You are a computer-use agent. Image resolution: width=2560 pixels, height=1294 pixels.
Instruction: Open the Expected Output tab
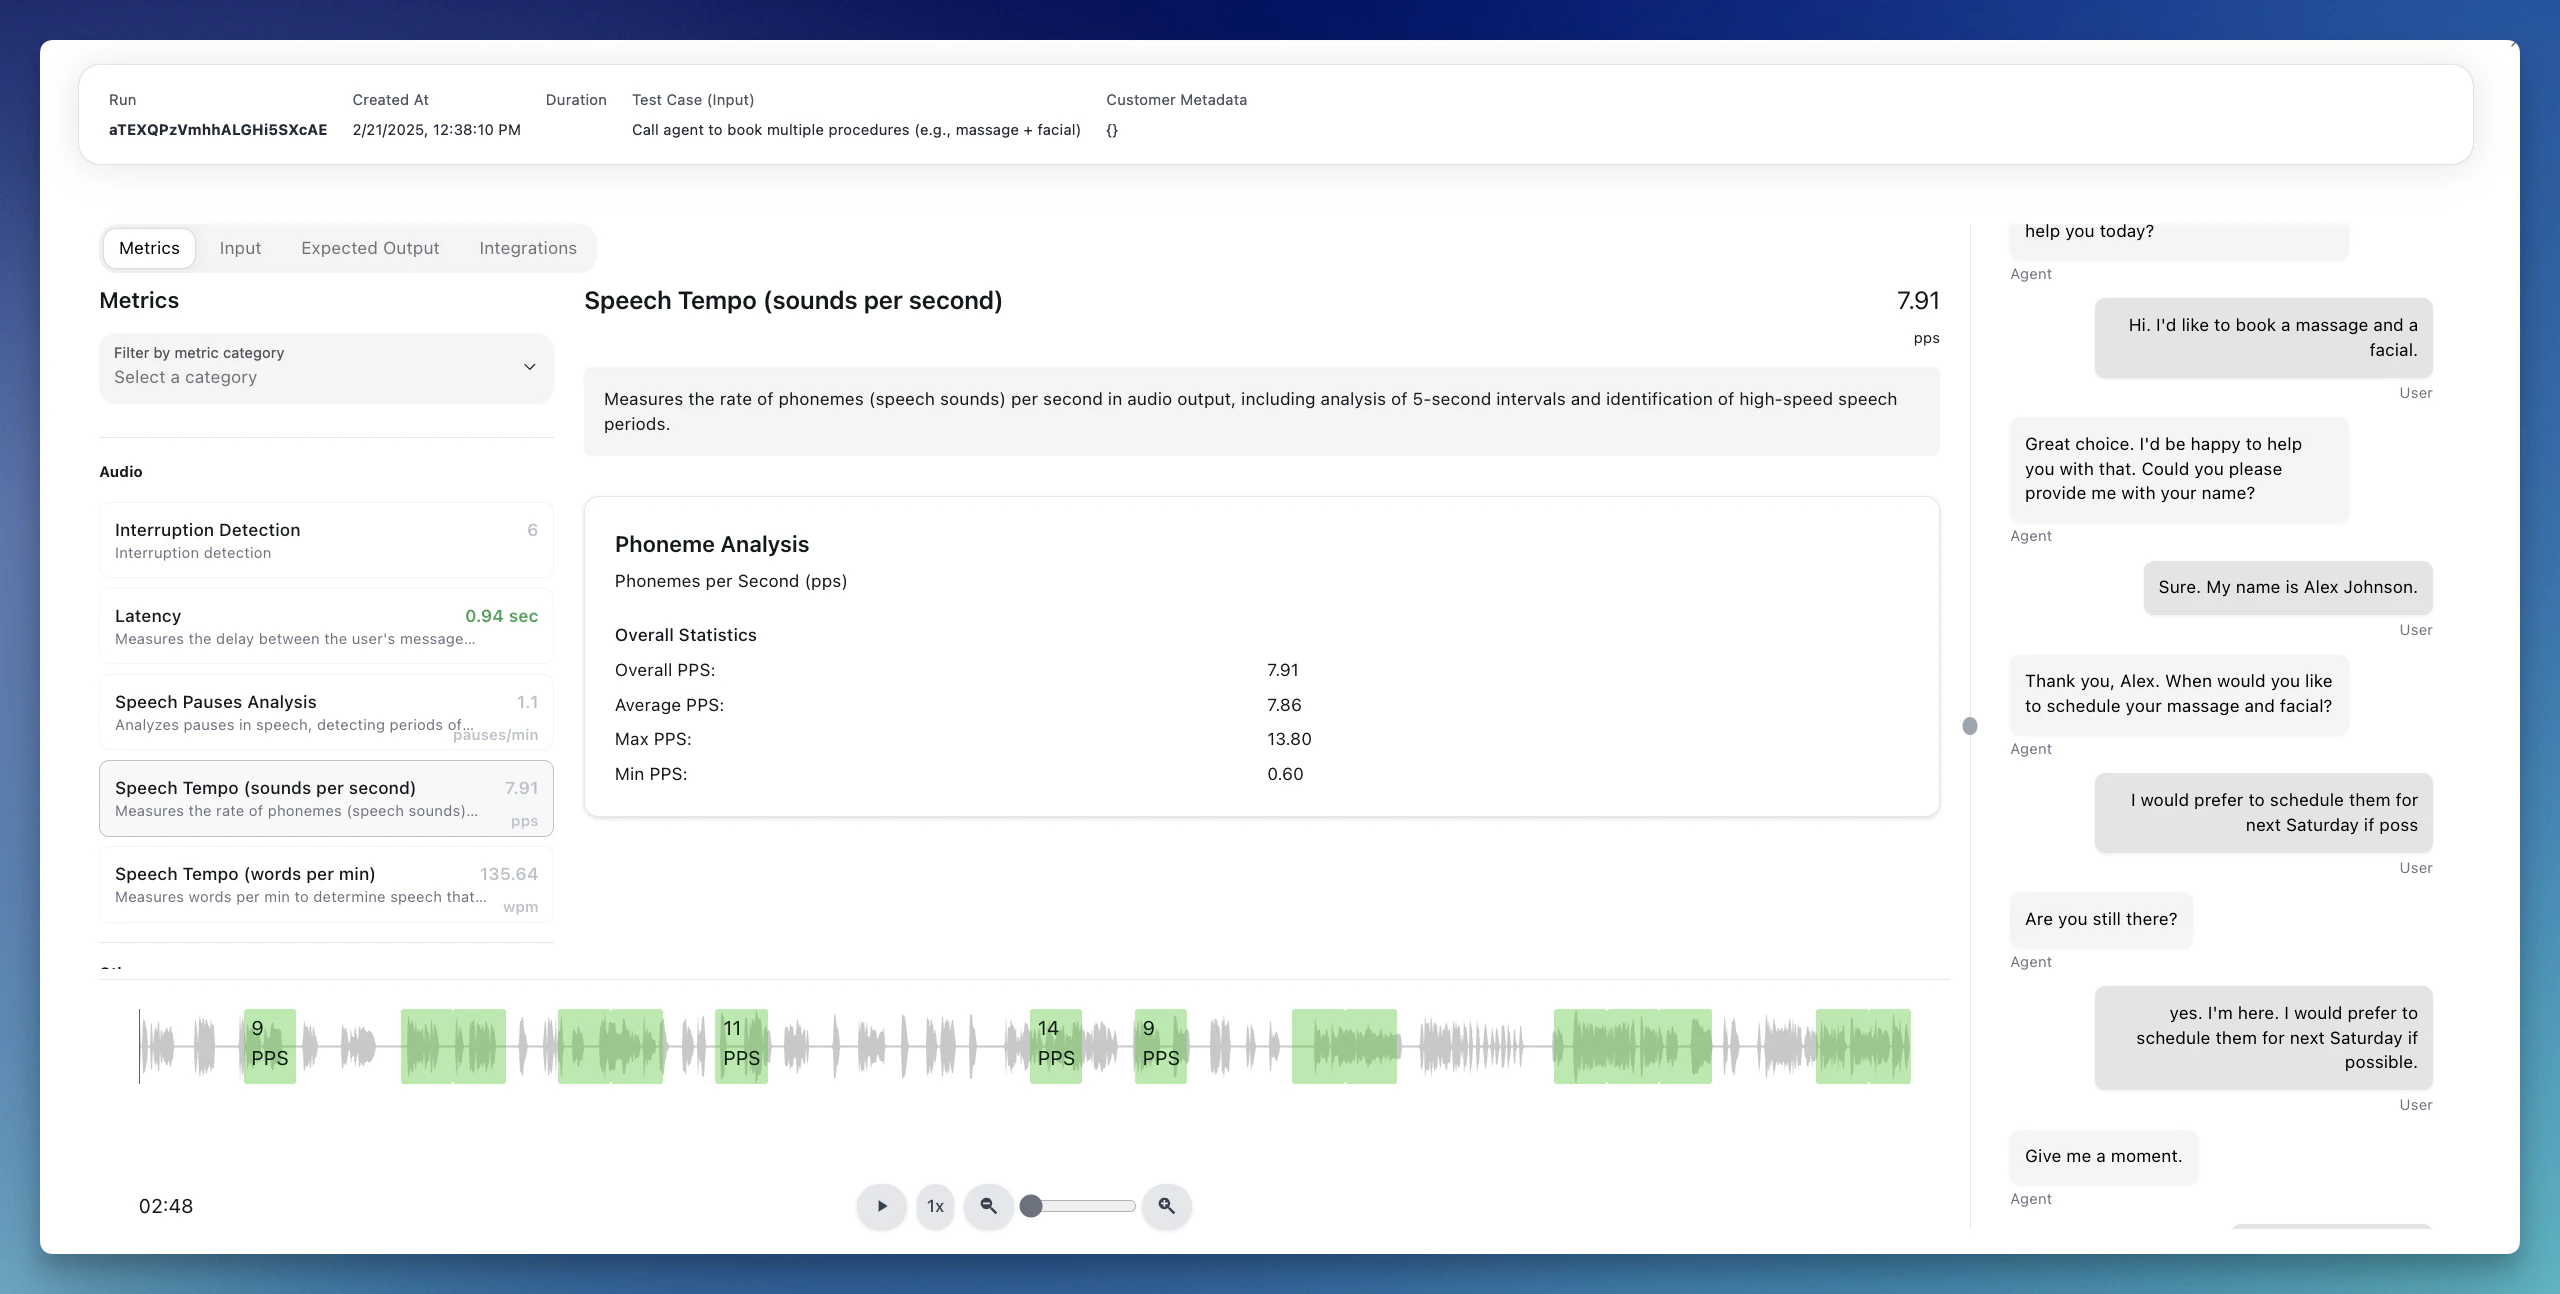[x=370, y=248]
